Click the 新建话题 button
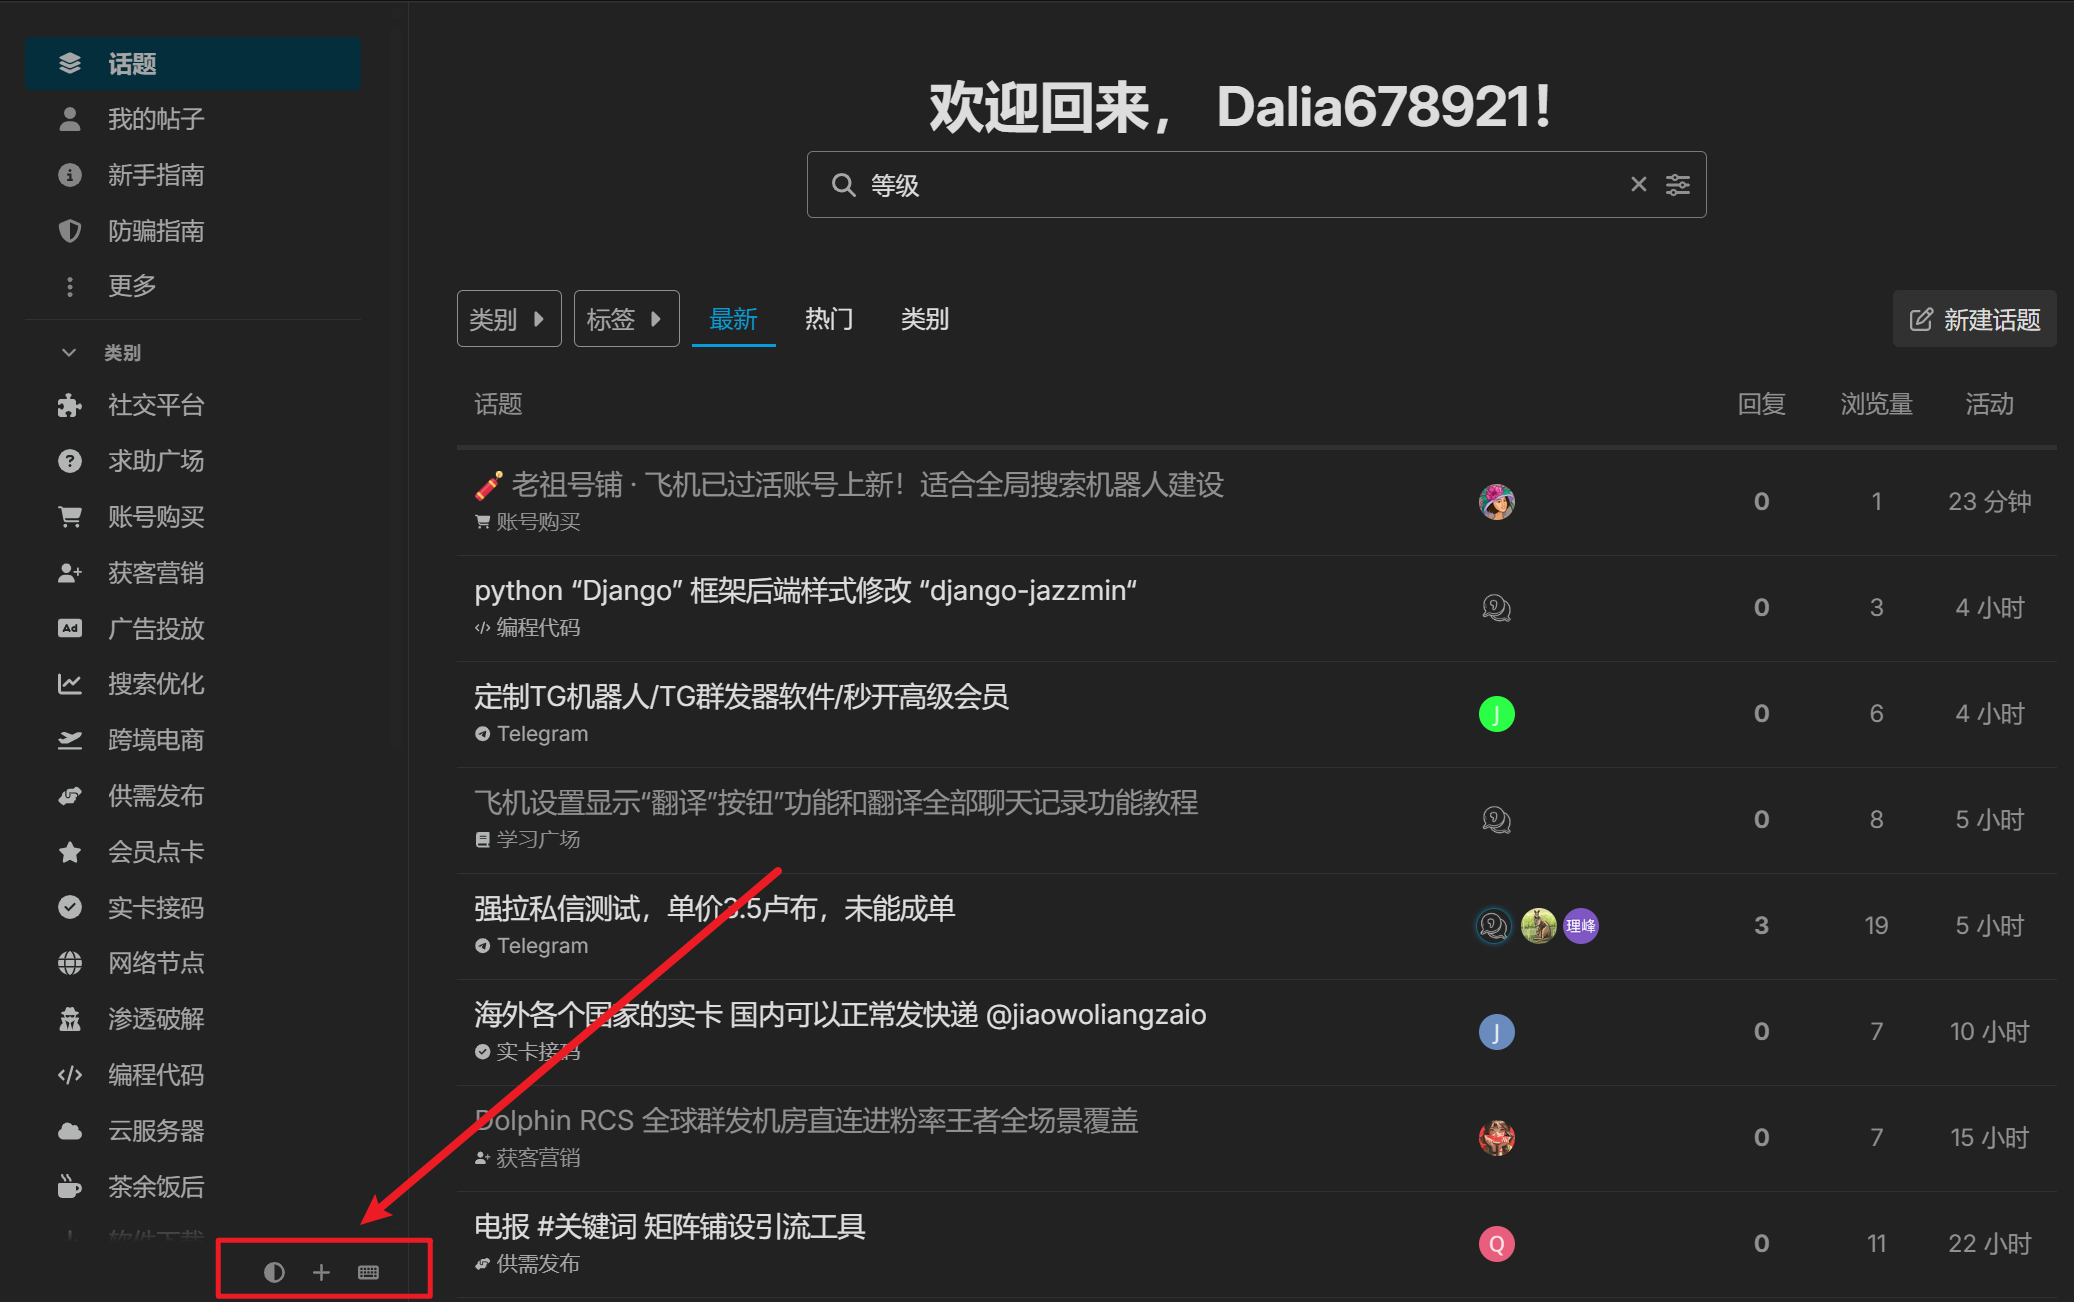Screen dimensions: 2074x1302 (1974, 319)
